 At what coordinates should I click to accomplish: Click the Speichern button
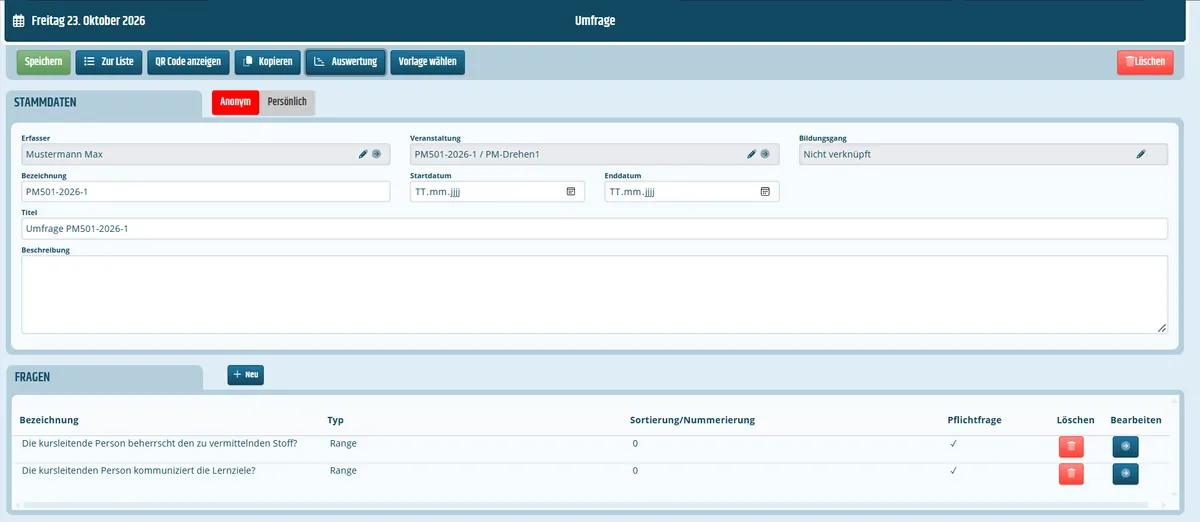(x=44, y=62)
